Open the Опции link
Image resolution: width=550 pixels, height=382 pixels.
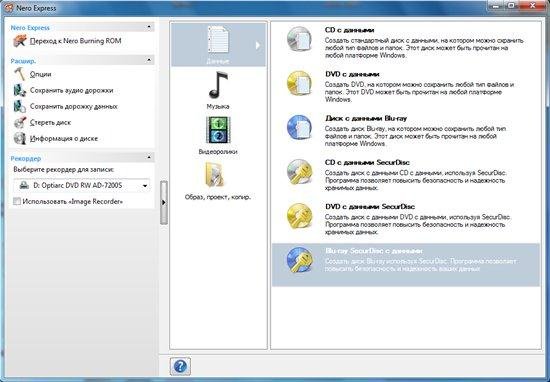[41, 74]
